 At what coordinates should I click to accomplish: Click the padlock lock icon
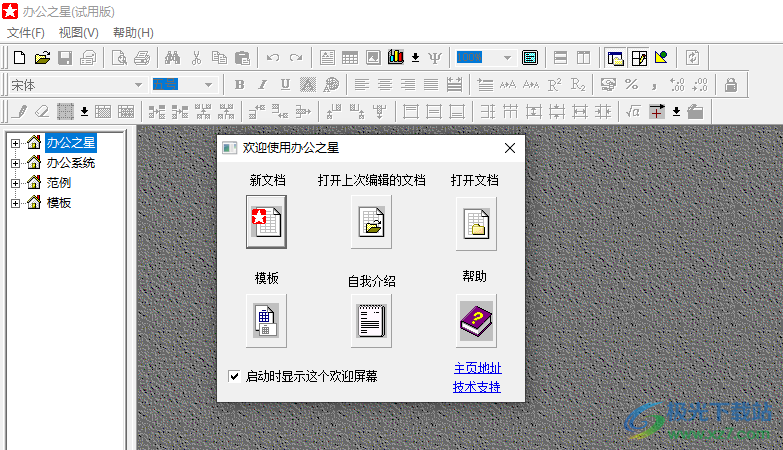tap(731, 85)
